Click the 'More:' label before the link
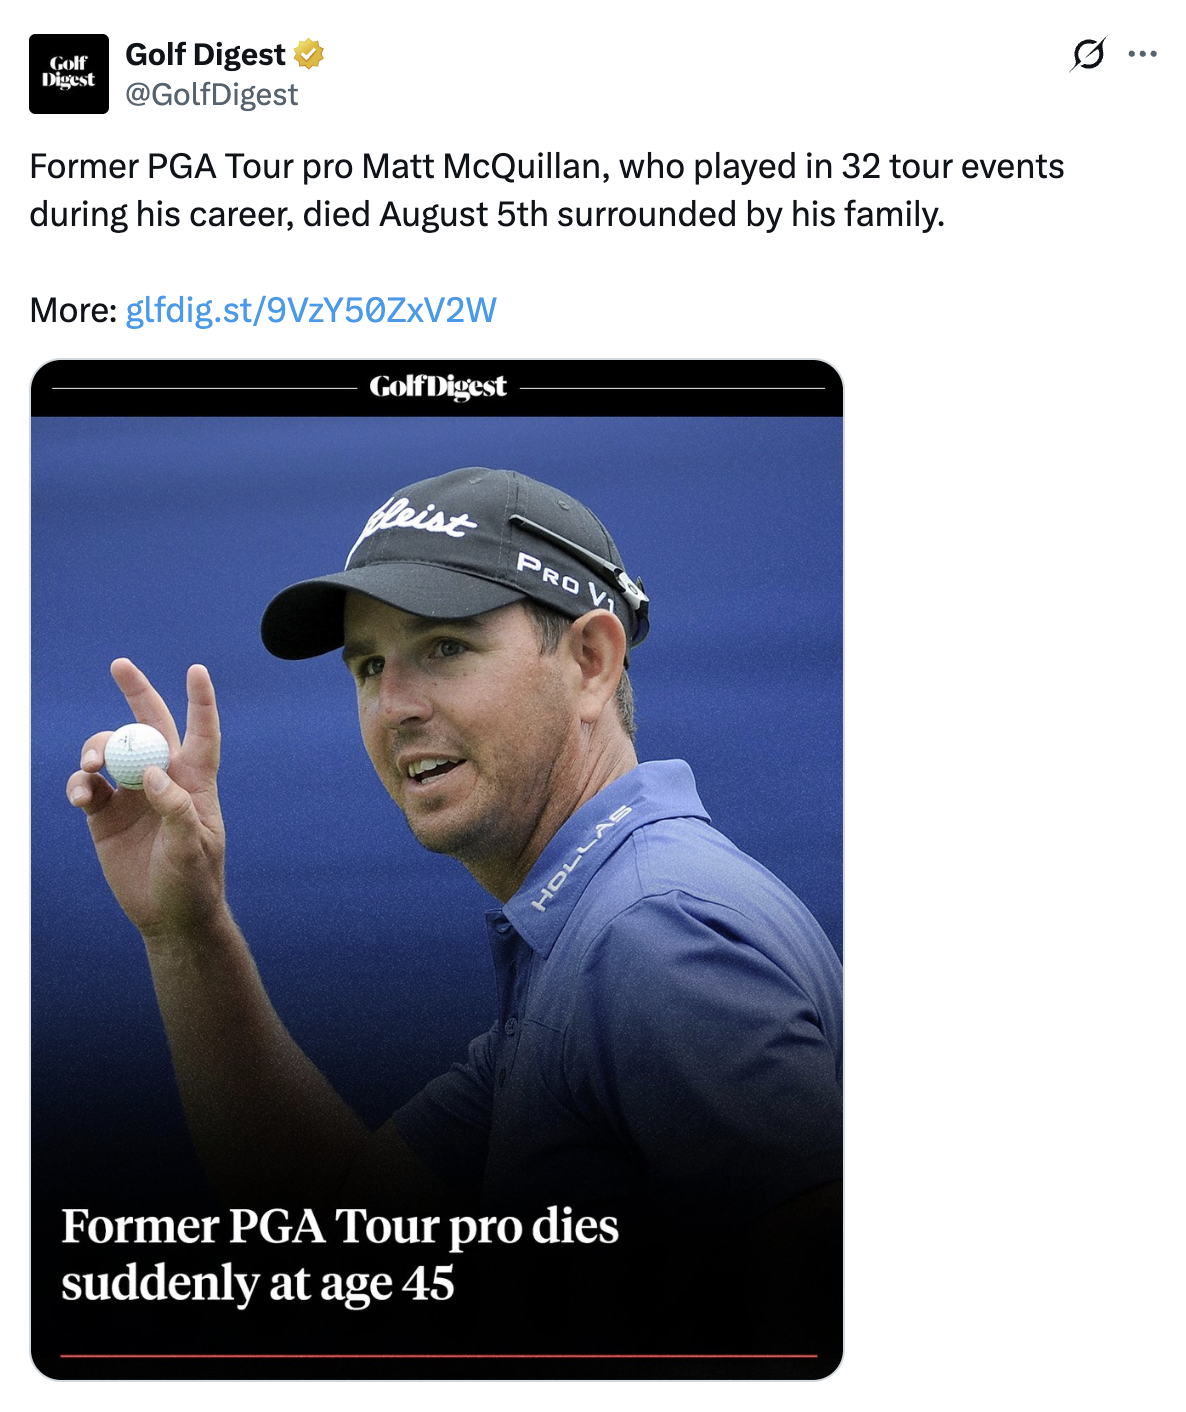This screenshot has height=1412, width=1186. click(x=74, y=310)
